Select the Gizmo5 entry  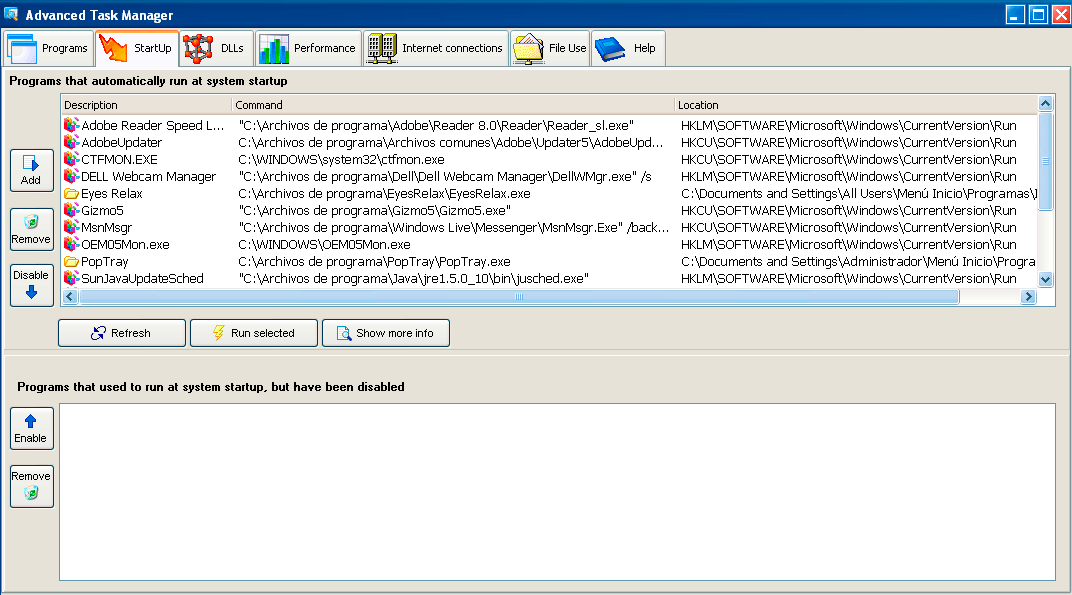102,211
